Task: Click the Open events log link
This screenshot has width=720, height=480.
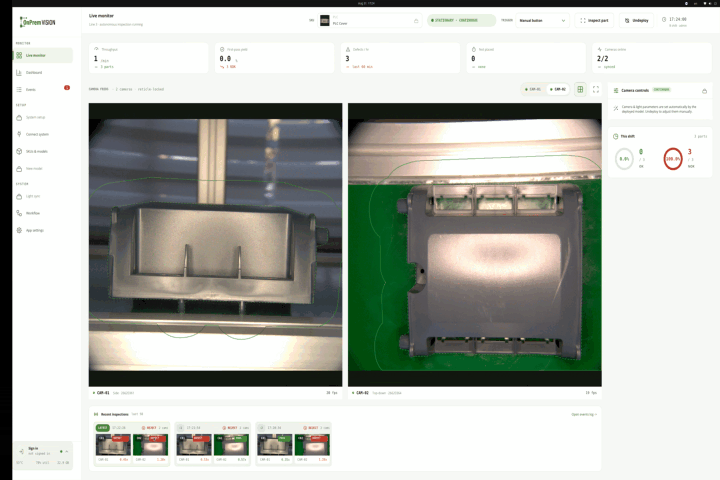Action: tap(584, 414)
